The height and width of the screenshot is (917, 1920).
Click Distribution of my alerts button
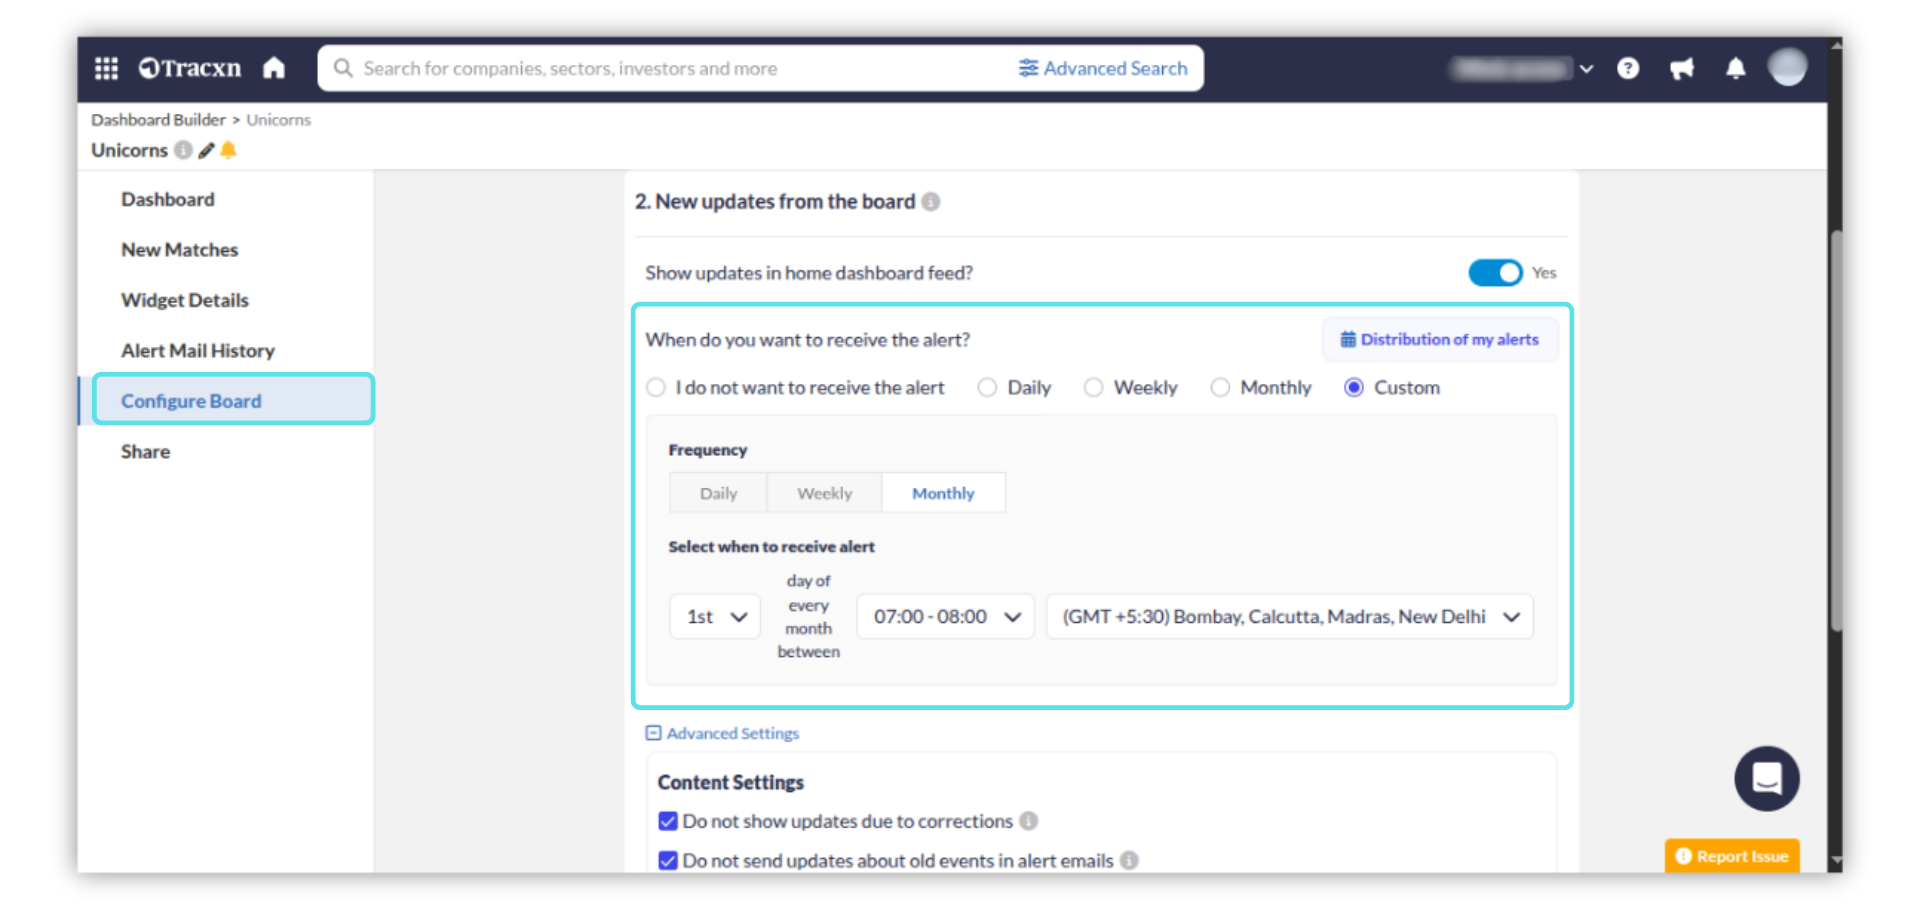(x=1439, y=340)
